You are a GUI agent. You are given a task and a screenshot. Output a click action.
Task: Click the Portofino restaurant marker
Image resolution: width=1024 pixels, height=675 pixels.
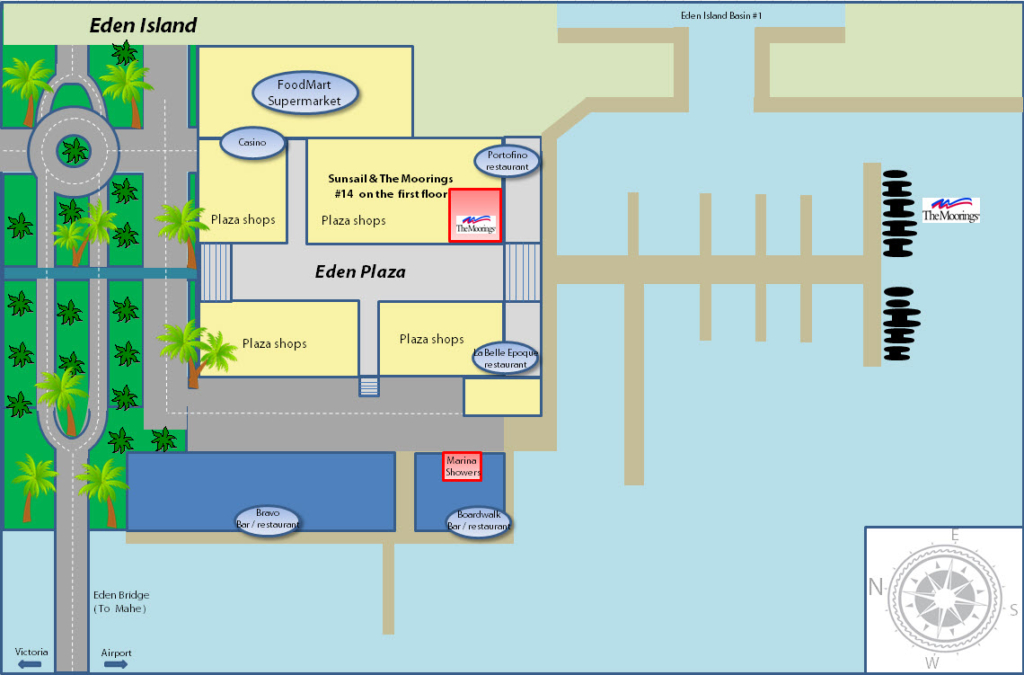click(x=507, y=161)
